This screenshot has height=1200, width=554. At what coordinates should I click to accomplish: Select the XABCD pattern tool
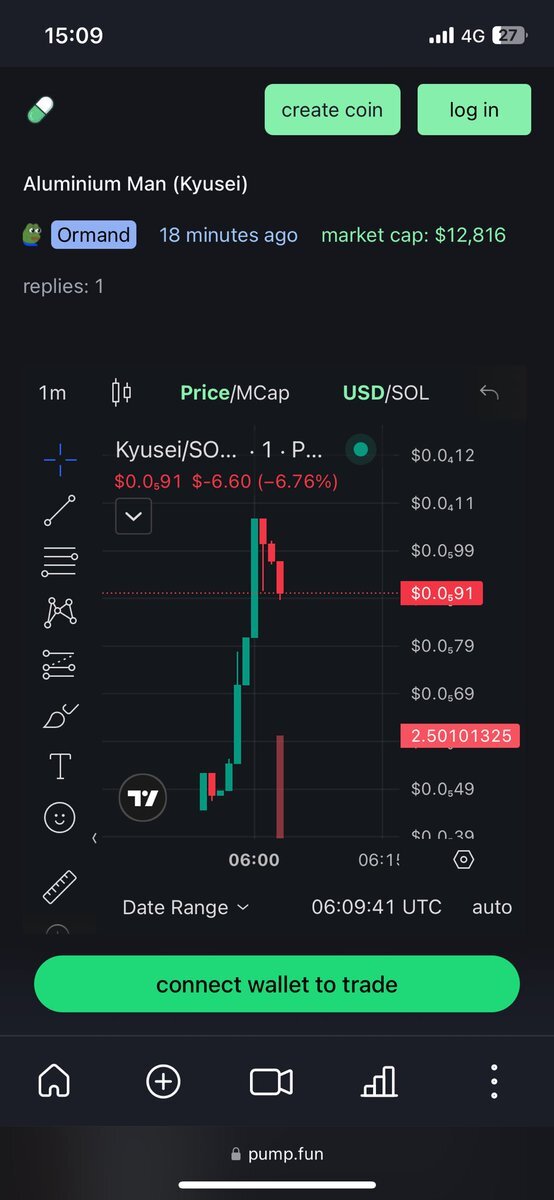point(60,612)
